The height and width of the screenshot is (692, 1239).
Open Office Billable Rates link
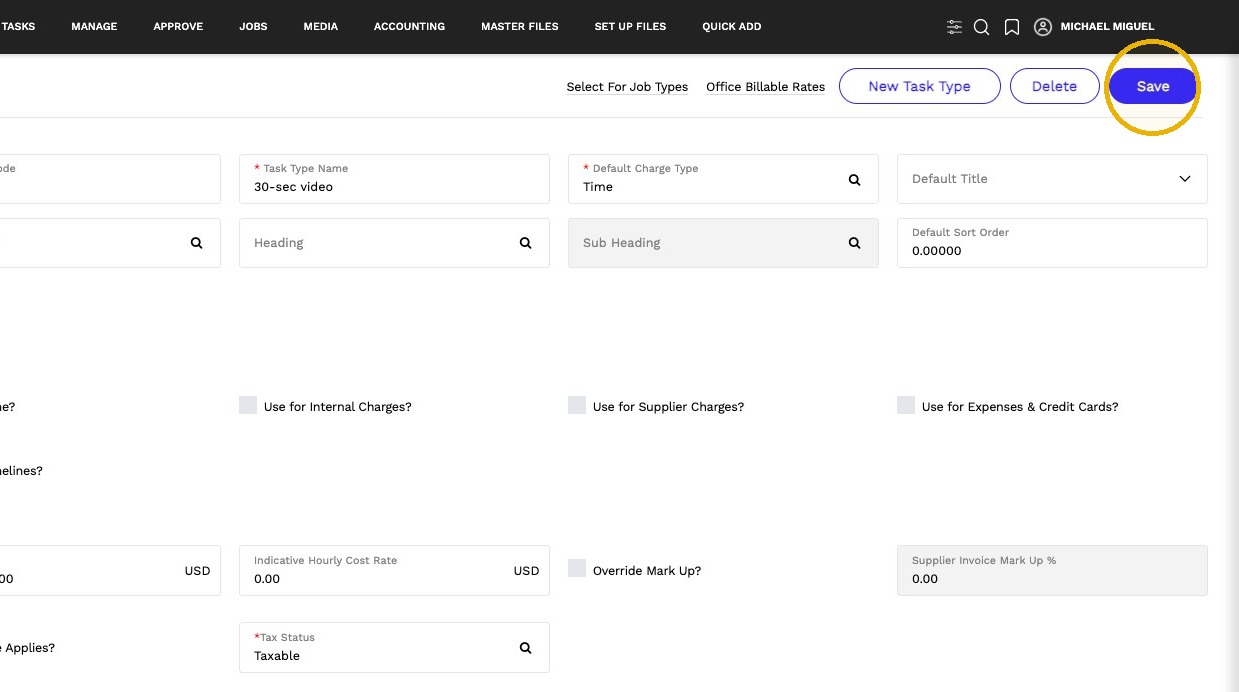pyautogui.click(x=765, y=87)
